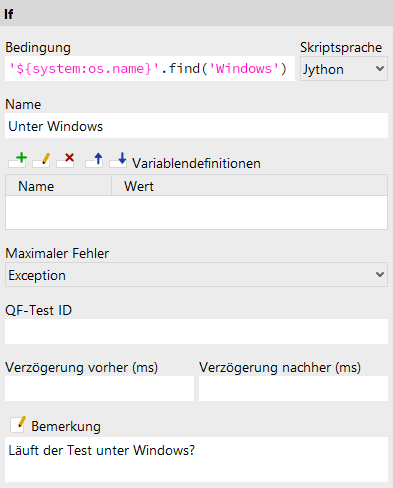
Task: Open the Bemerkung external editor icon
Action: [x=18, y=424]
